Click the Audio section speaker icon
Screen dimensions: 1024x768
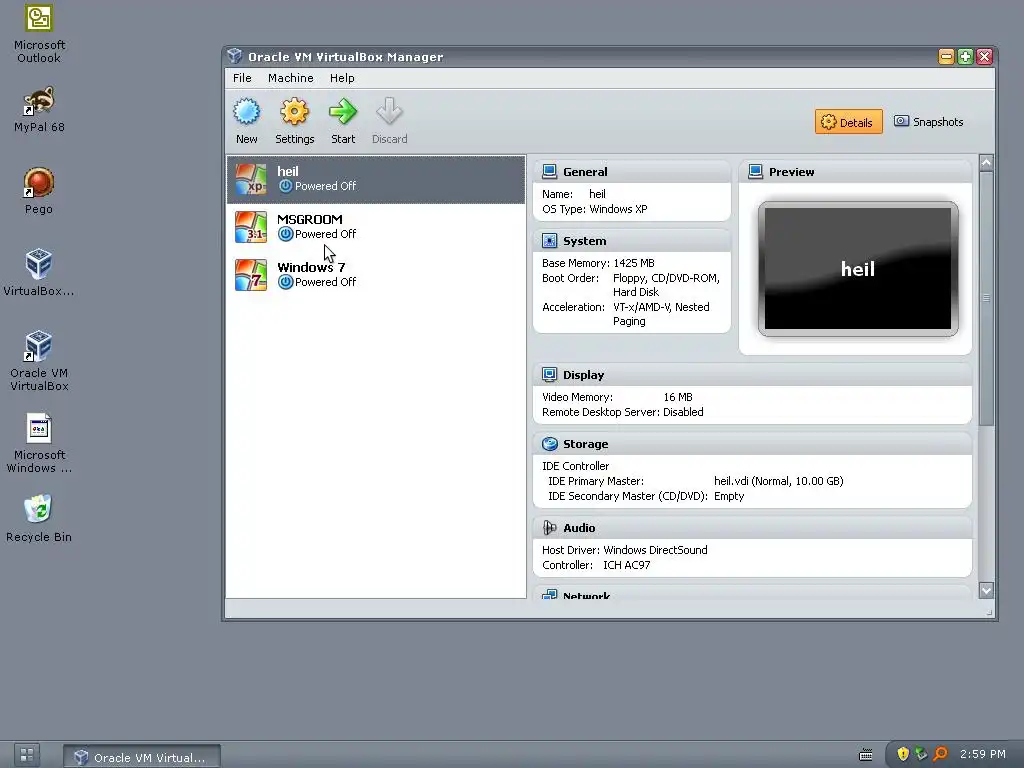pyautogui.click(x=549, y=528)
